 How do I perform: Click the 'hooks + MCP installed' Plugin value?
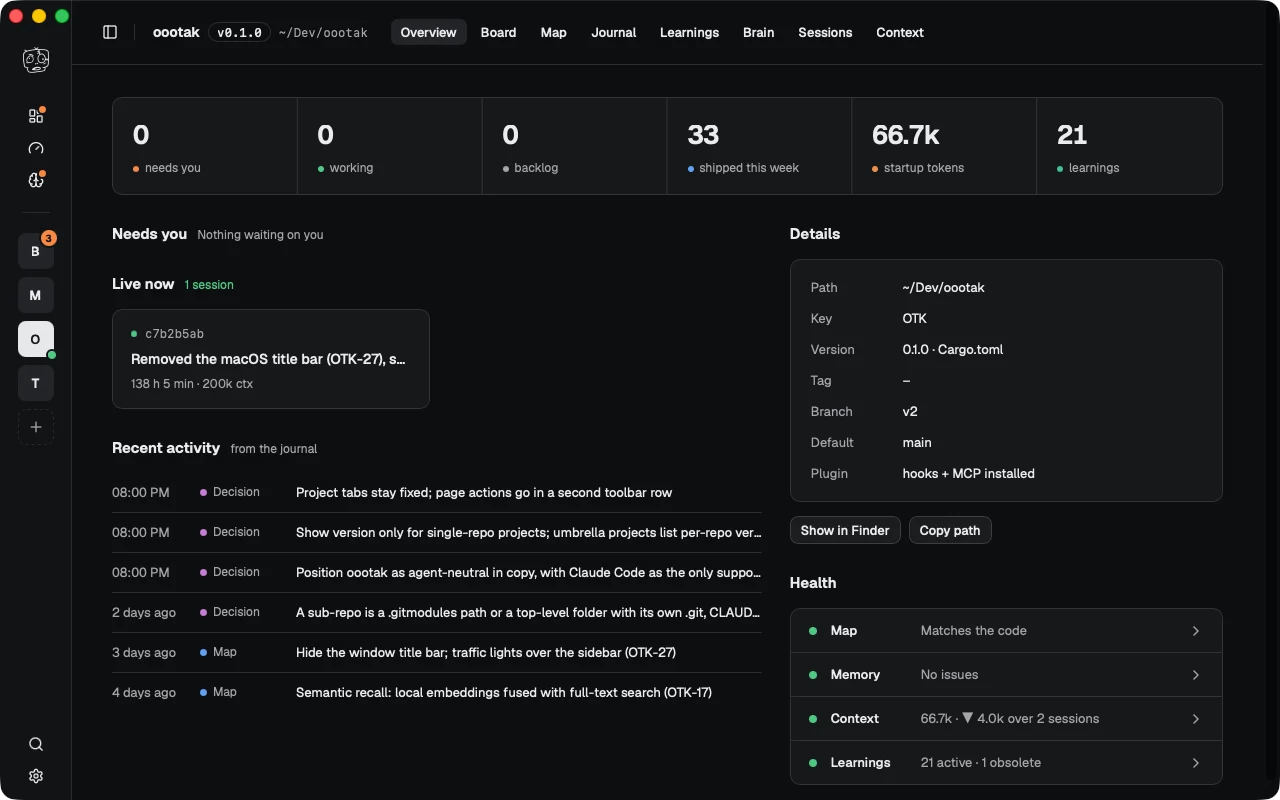pos(968,473)
